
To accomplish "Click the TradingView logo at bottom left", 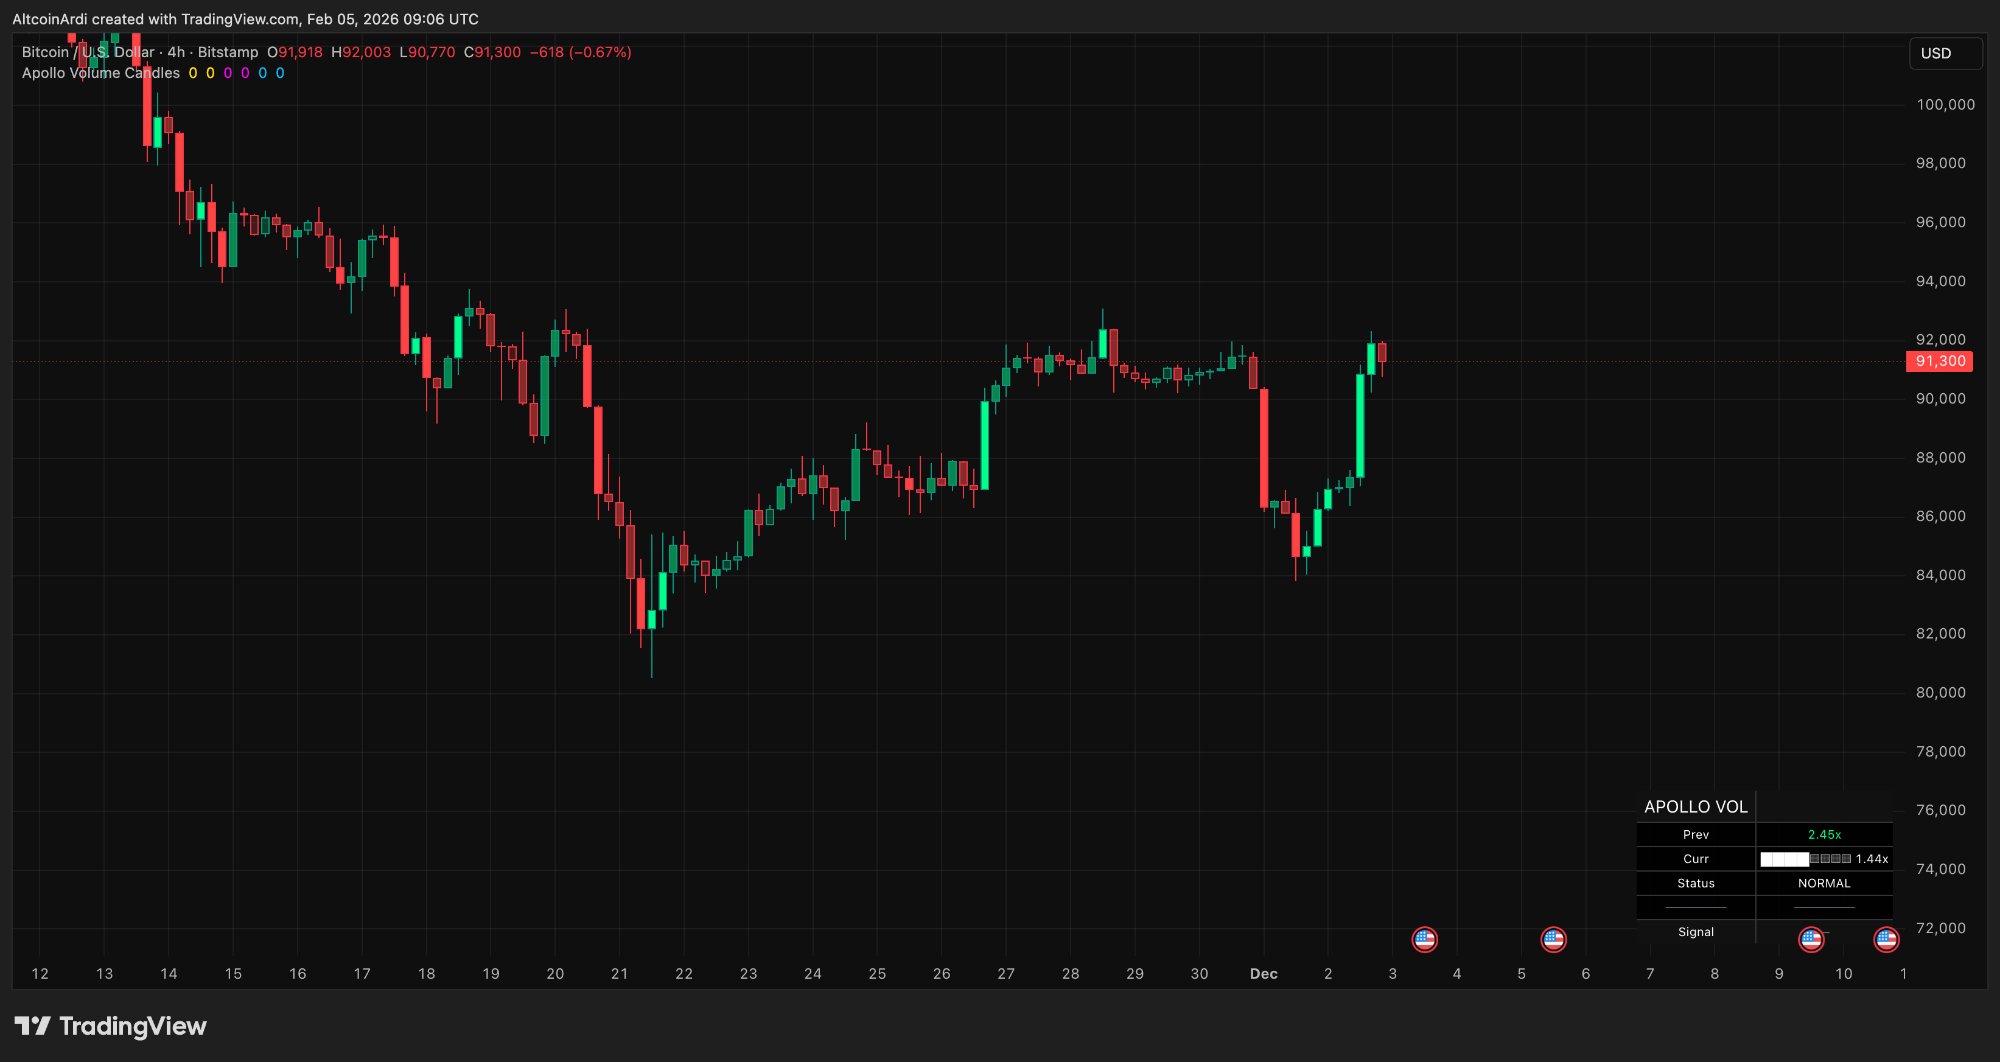I will coord(111,1026).
